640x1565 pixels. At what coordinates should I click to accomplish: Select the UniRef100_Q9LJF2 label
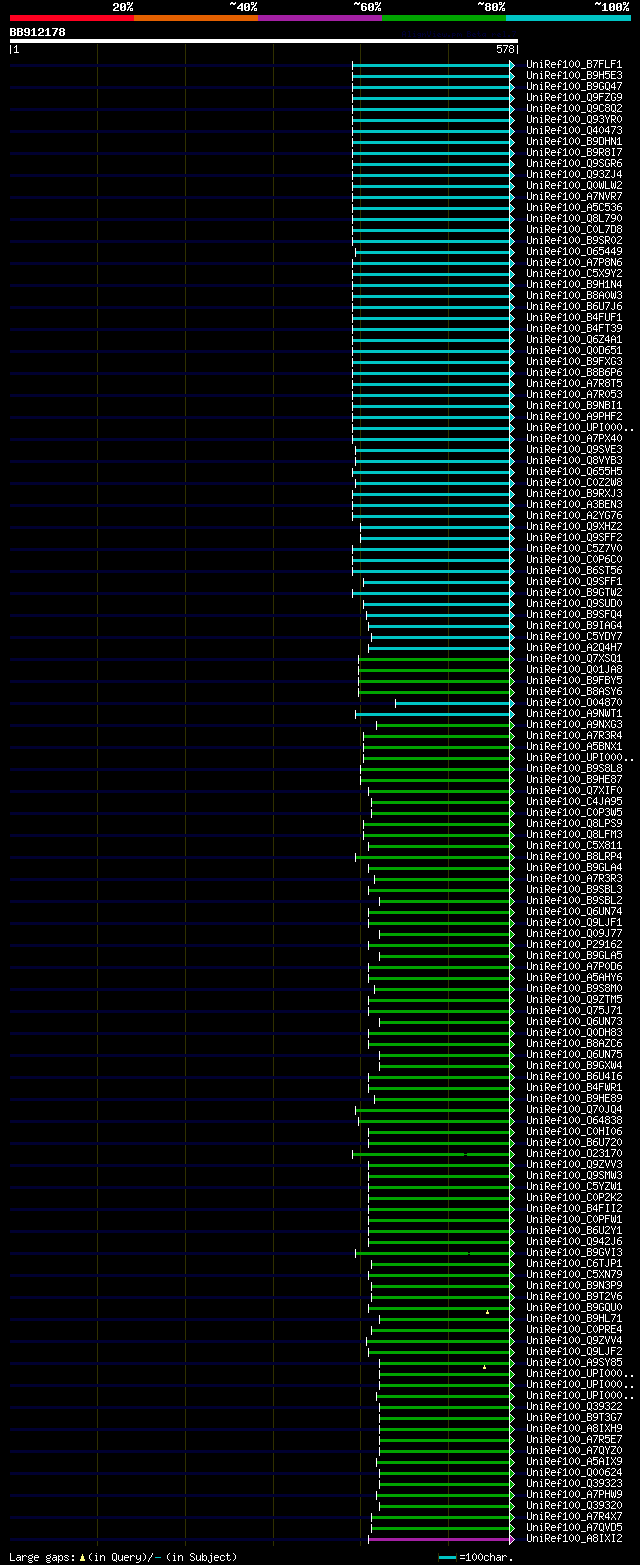point(574,1351)
